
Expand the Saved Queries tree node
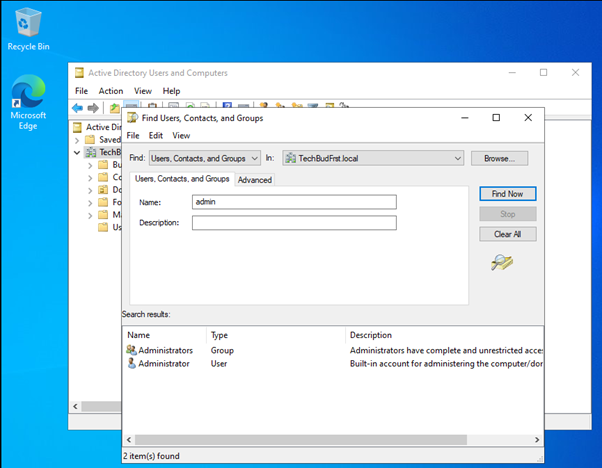(77, 140)
